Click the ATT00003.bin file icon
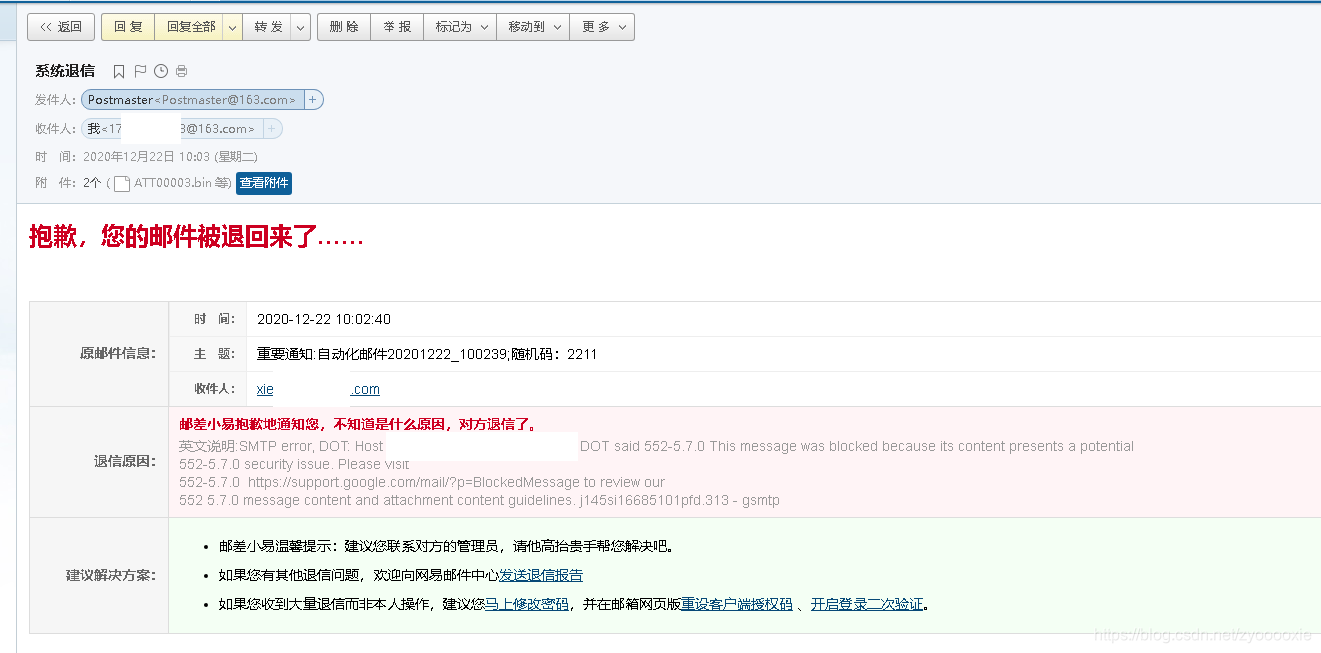Viewport: 1321px width, 653px height. point(122,184)
